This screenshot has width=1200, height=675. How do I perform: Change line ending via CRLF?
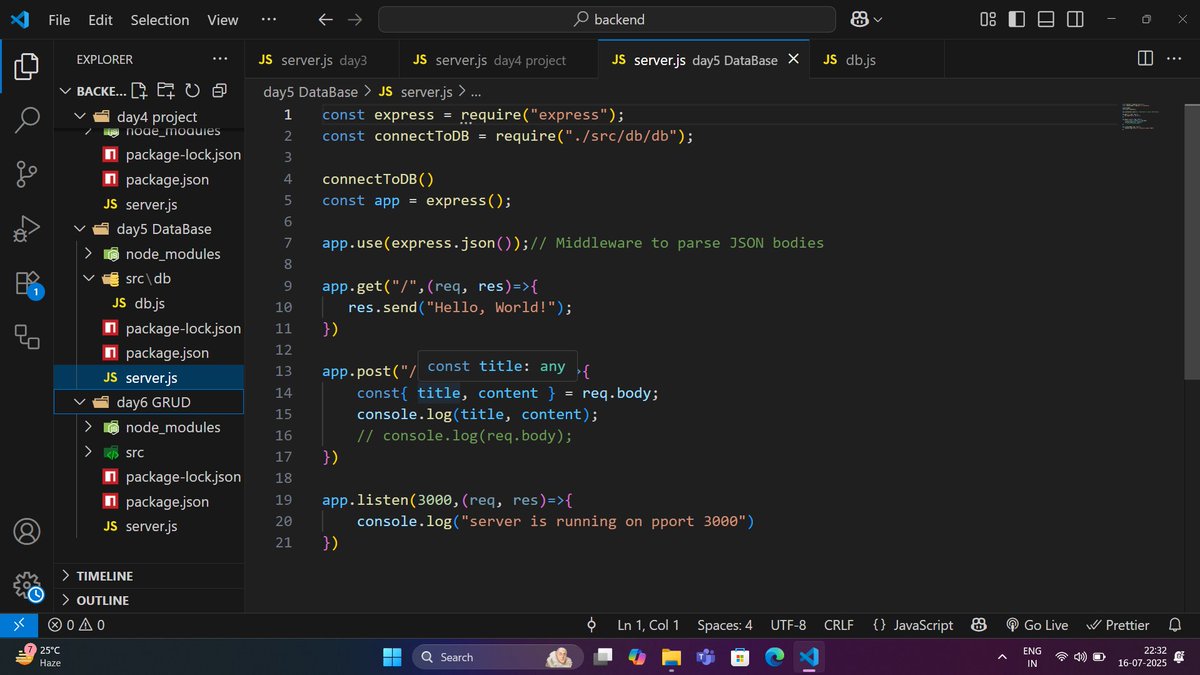point(838,625)
